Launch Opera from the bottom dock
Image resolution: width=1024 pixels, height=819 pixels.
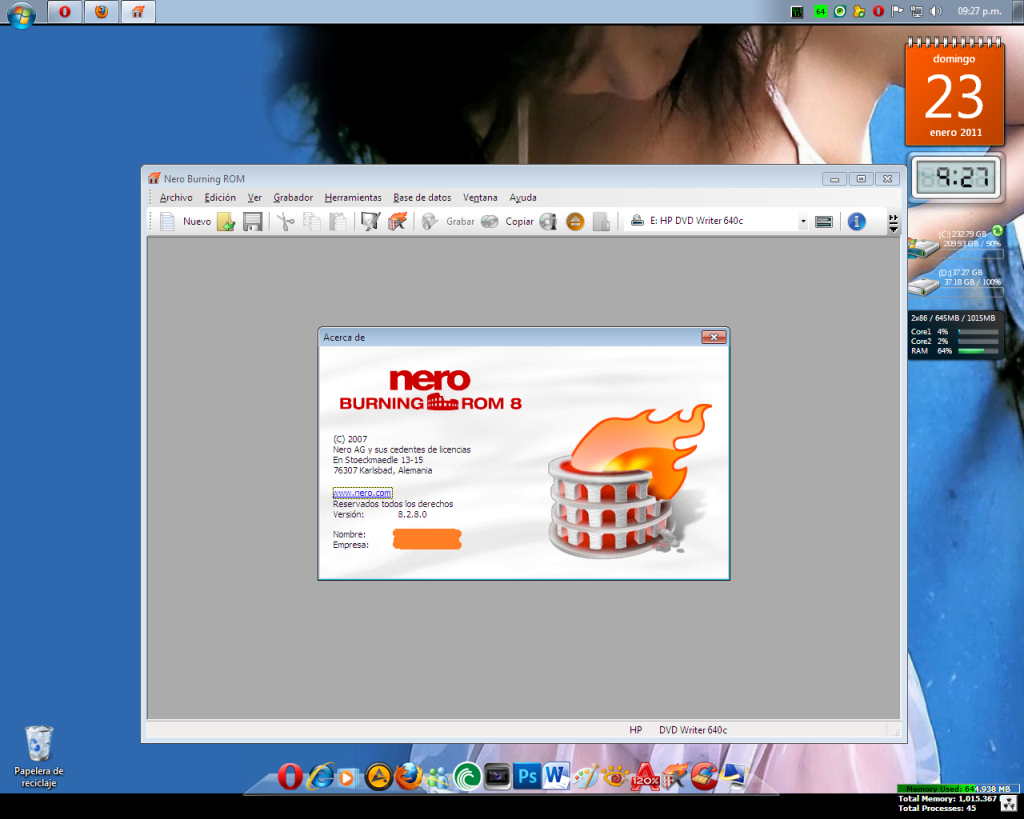[x=290, y=777]
